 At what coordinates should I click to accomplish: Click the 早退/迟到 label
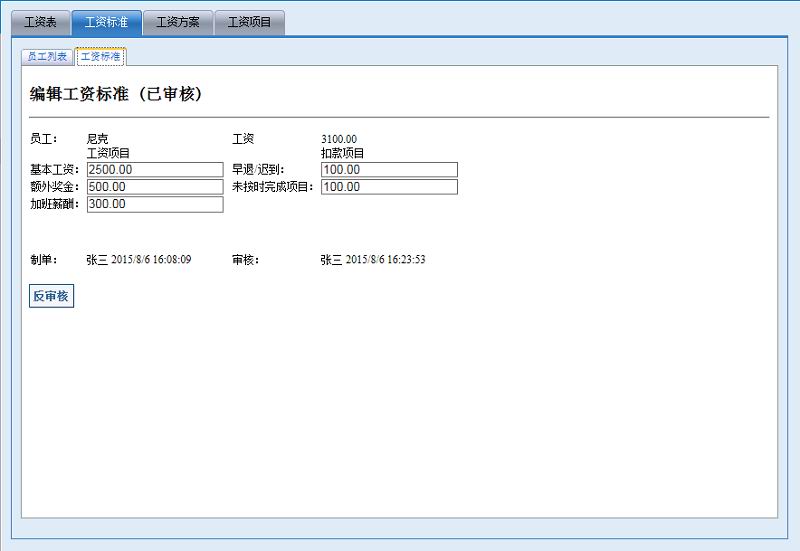(258, 170)
